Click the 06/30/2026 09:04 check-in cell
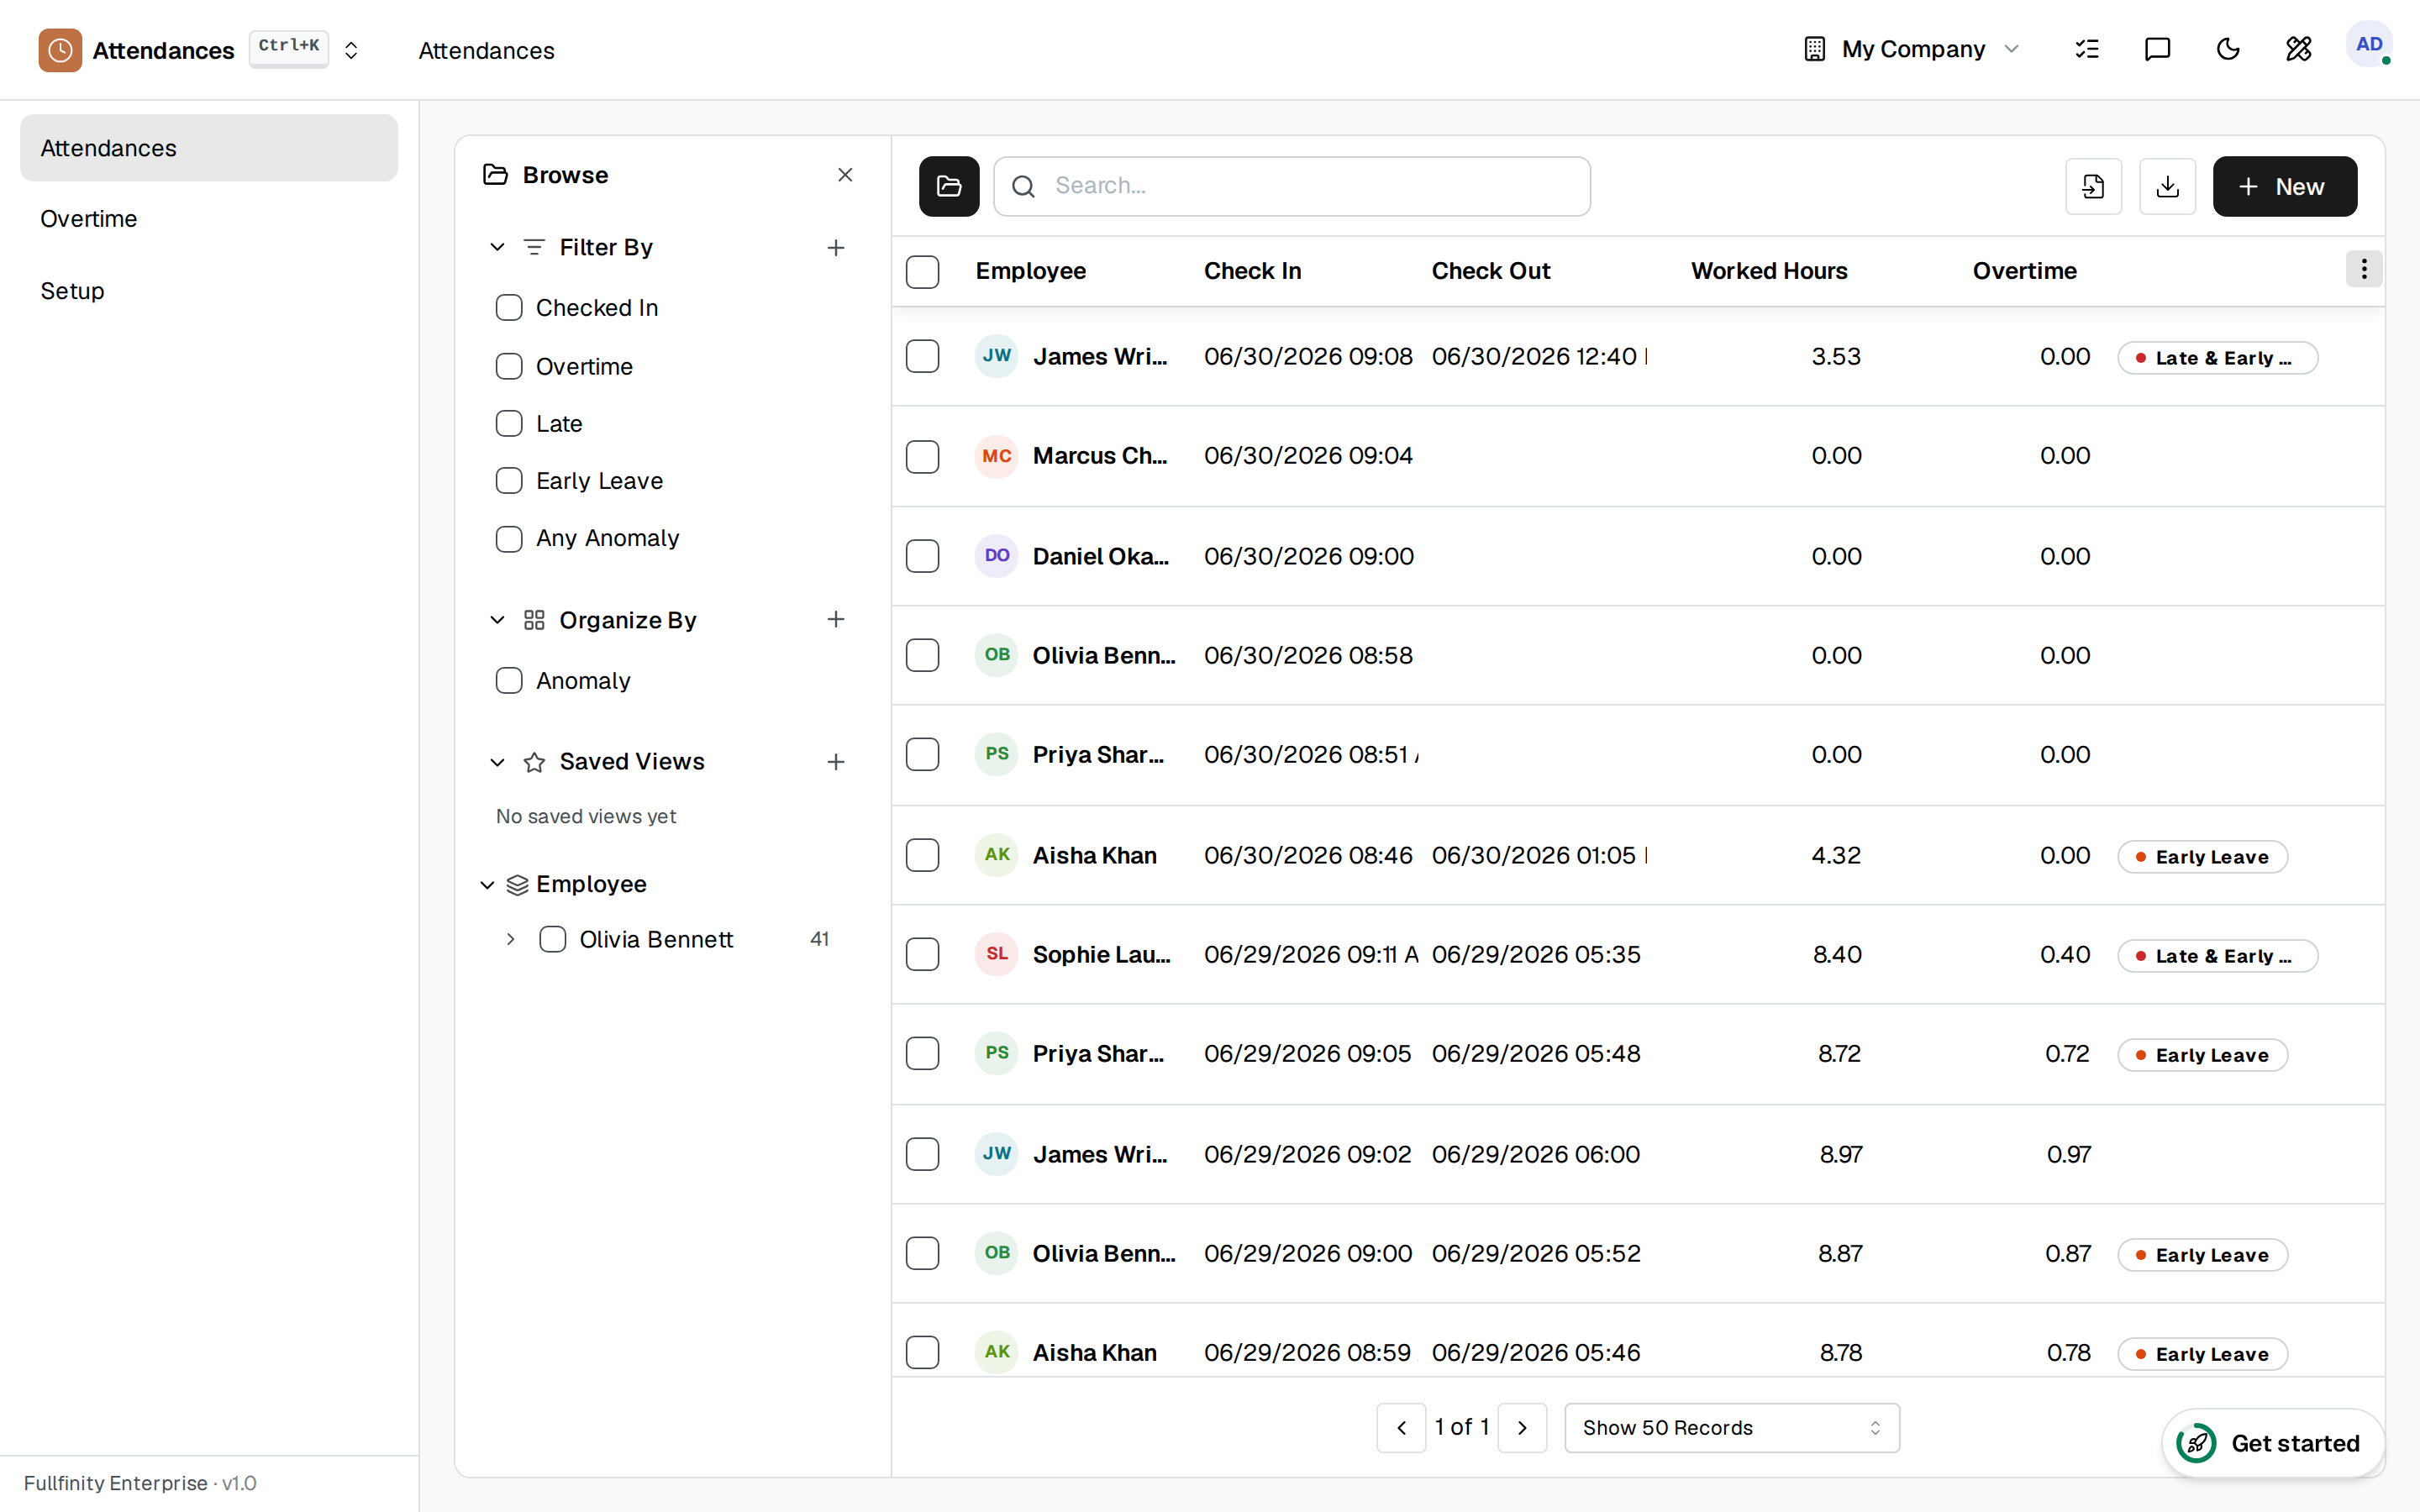The width and height of the screenshot is (2420, 1512). tap(1308, 456)
